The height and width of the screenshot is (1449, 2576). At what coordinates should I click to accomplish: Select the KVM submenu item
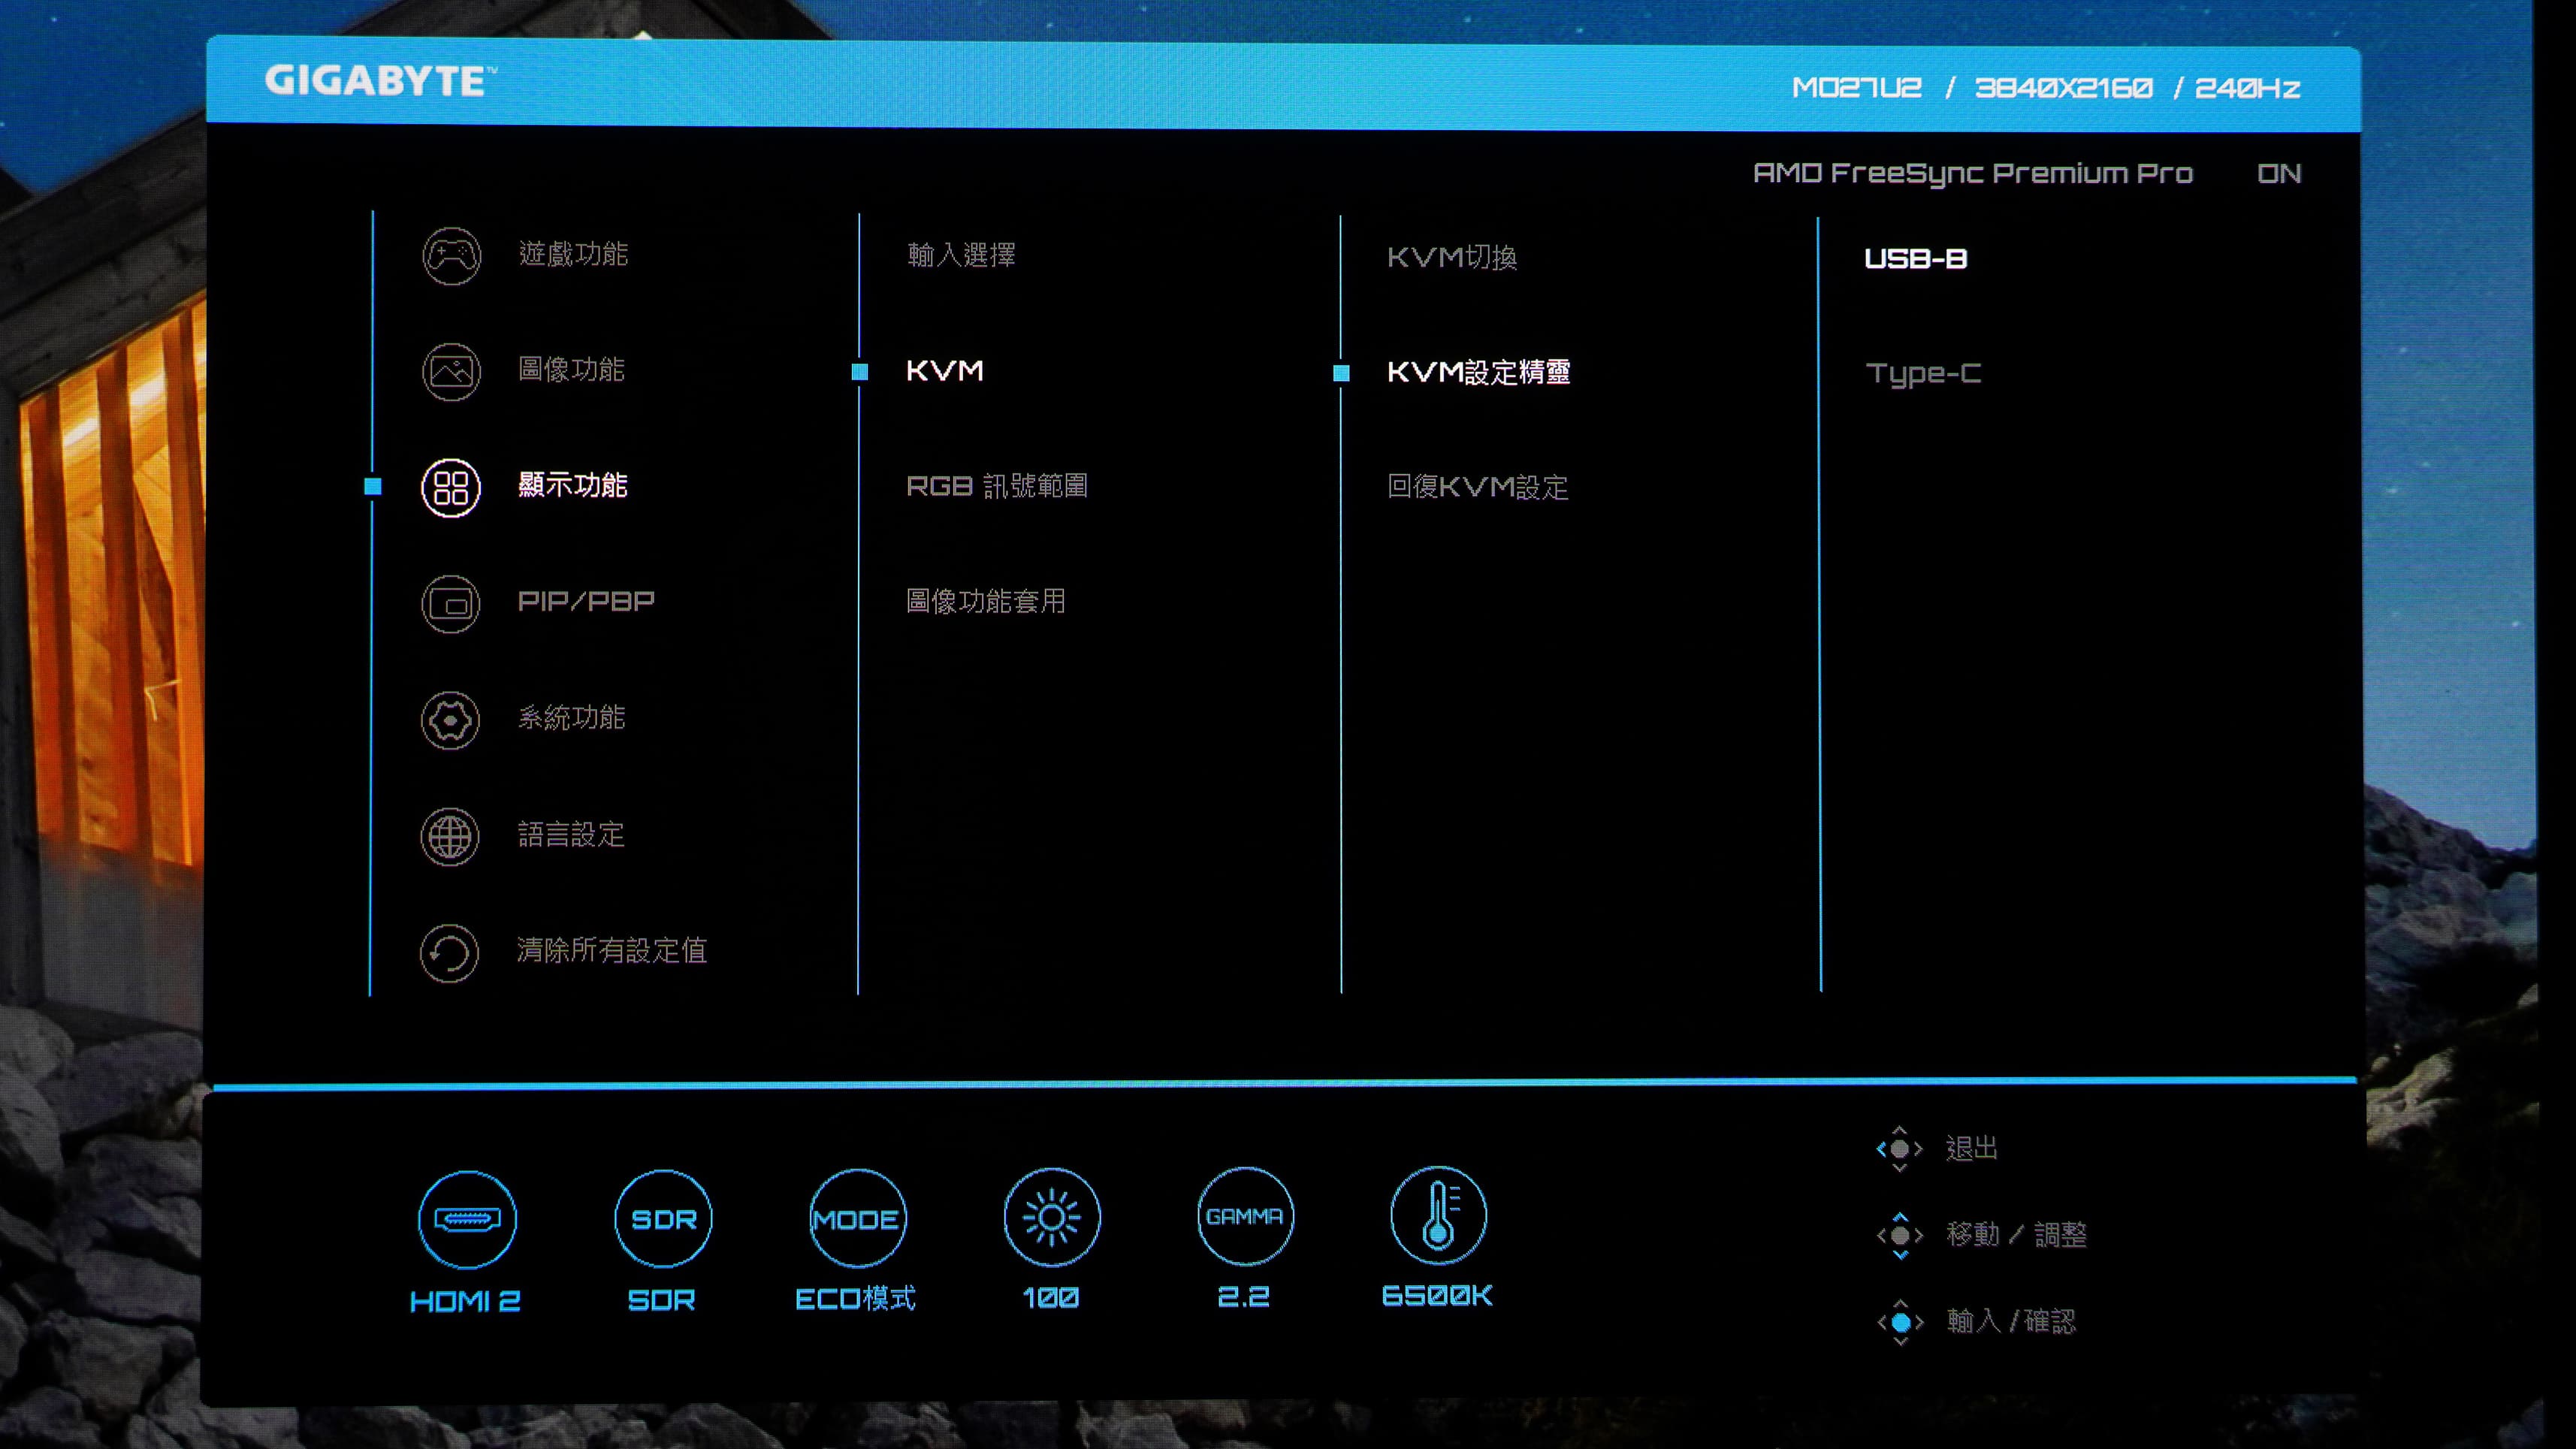click(945, 371)
